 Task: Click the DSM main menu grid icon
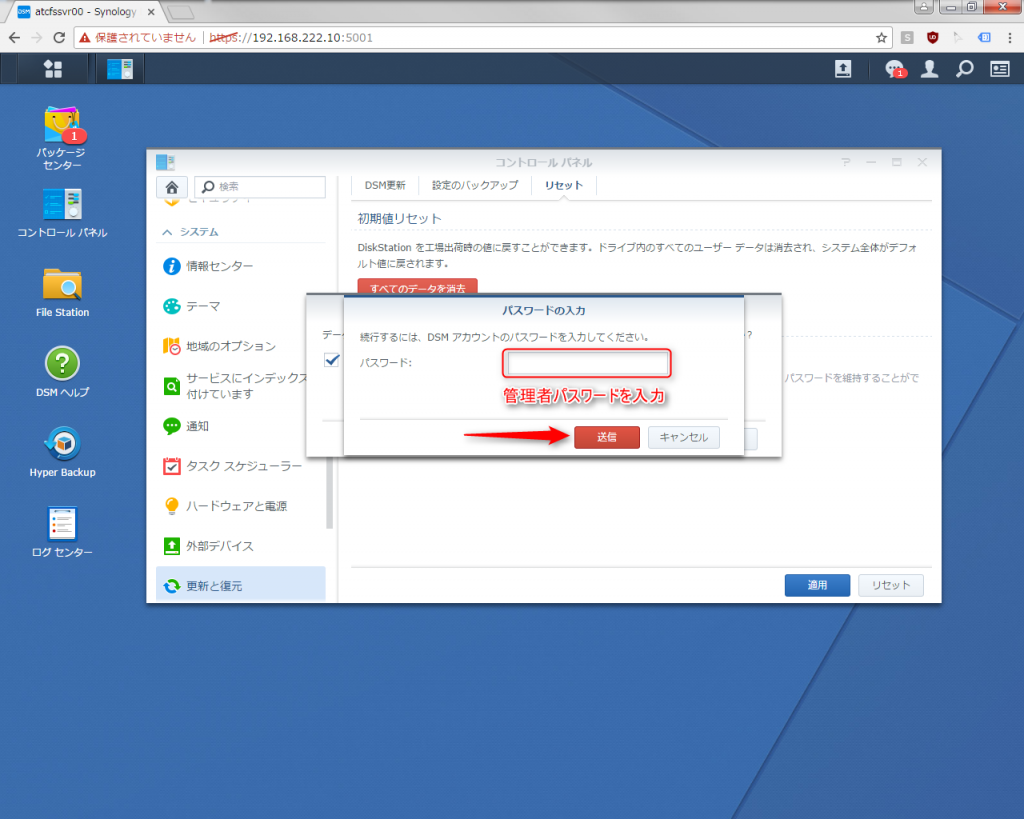coord(53,68)
